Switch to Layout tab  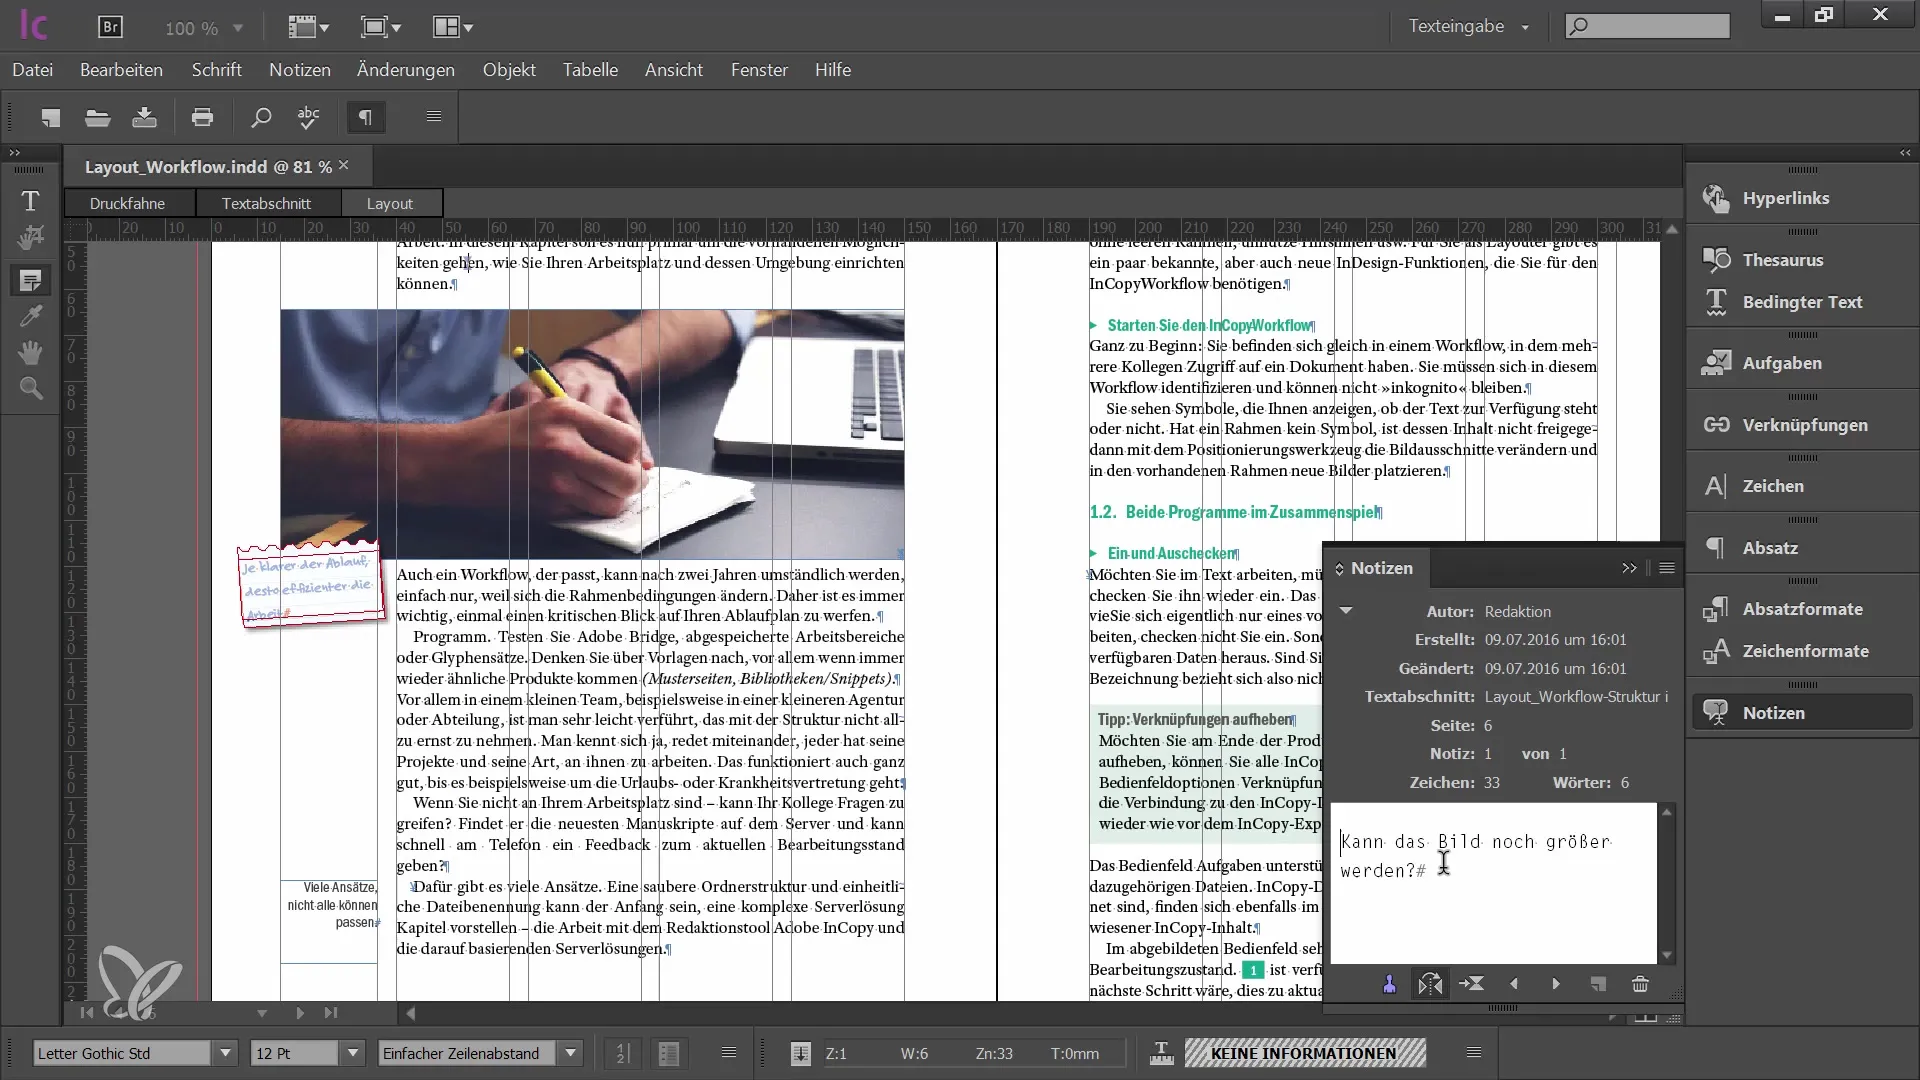point(388,203)
